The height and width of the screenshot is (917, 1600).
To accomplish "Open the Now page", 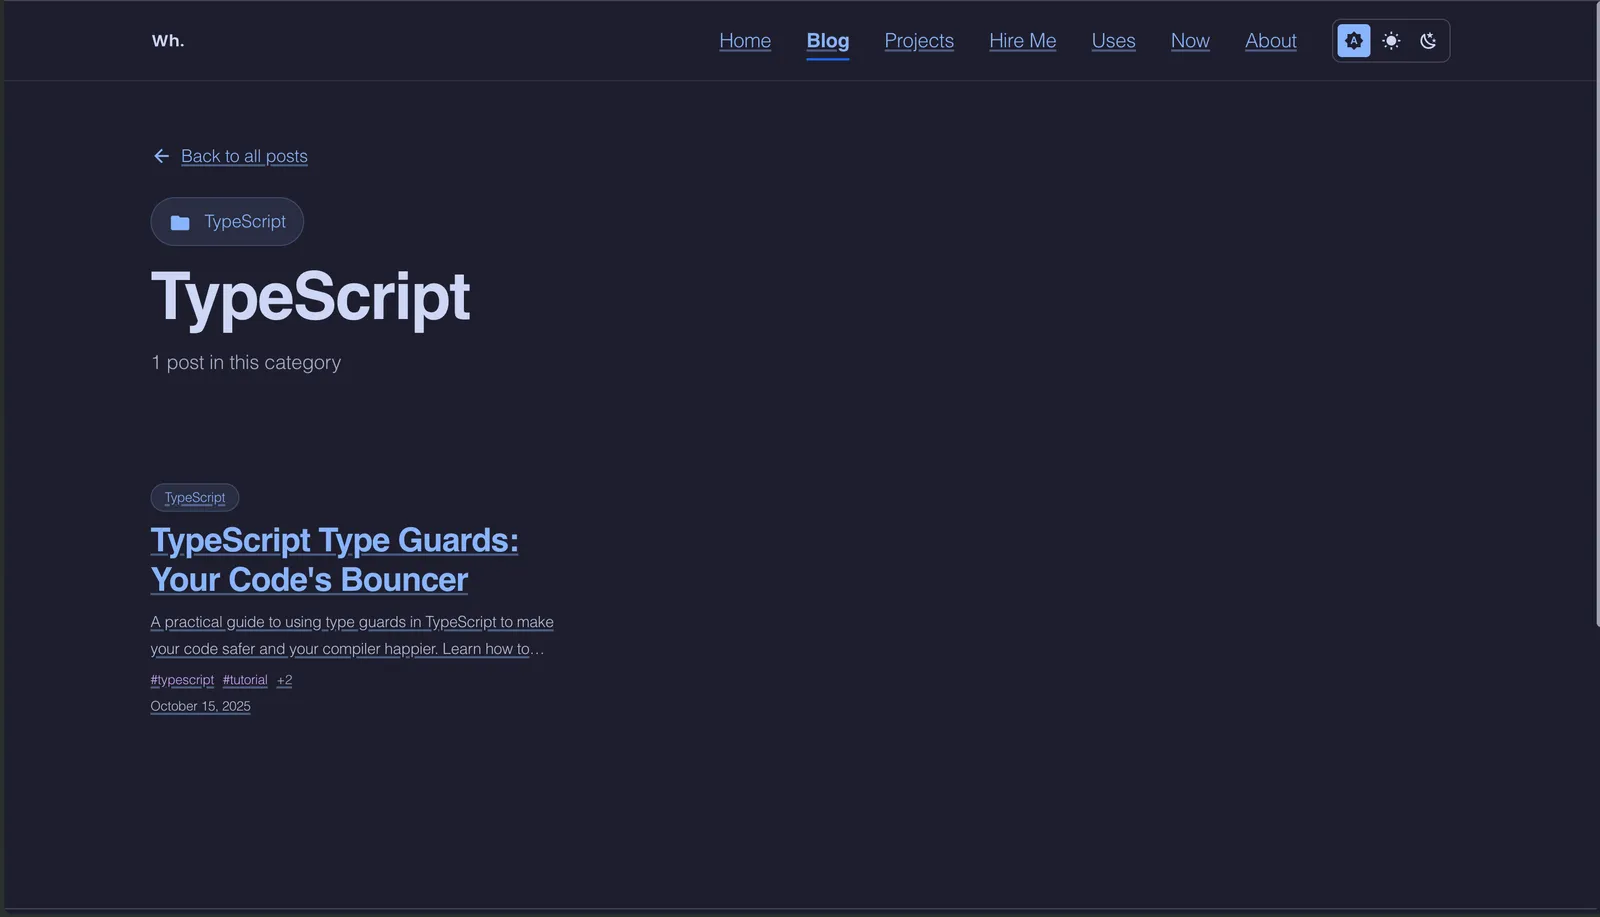I will [1190, 41].
